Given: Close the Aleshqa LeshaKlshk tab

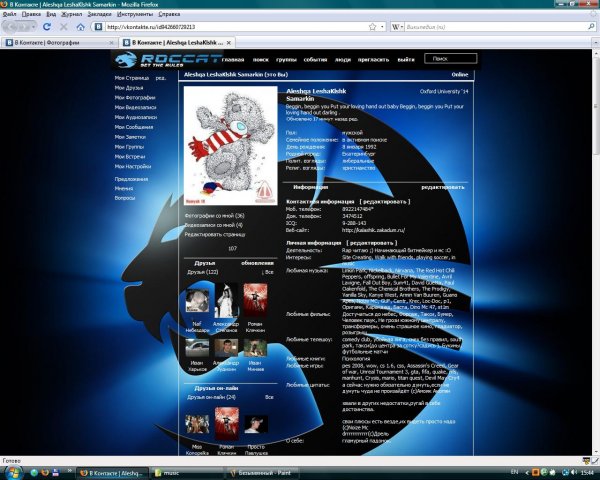Looking at the screenshot, I should (228, 43).
